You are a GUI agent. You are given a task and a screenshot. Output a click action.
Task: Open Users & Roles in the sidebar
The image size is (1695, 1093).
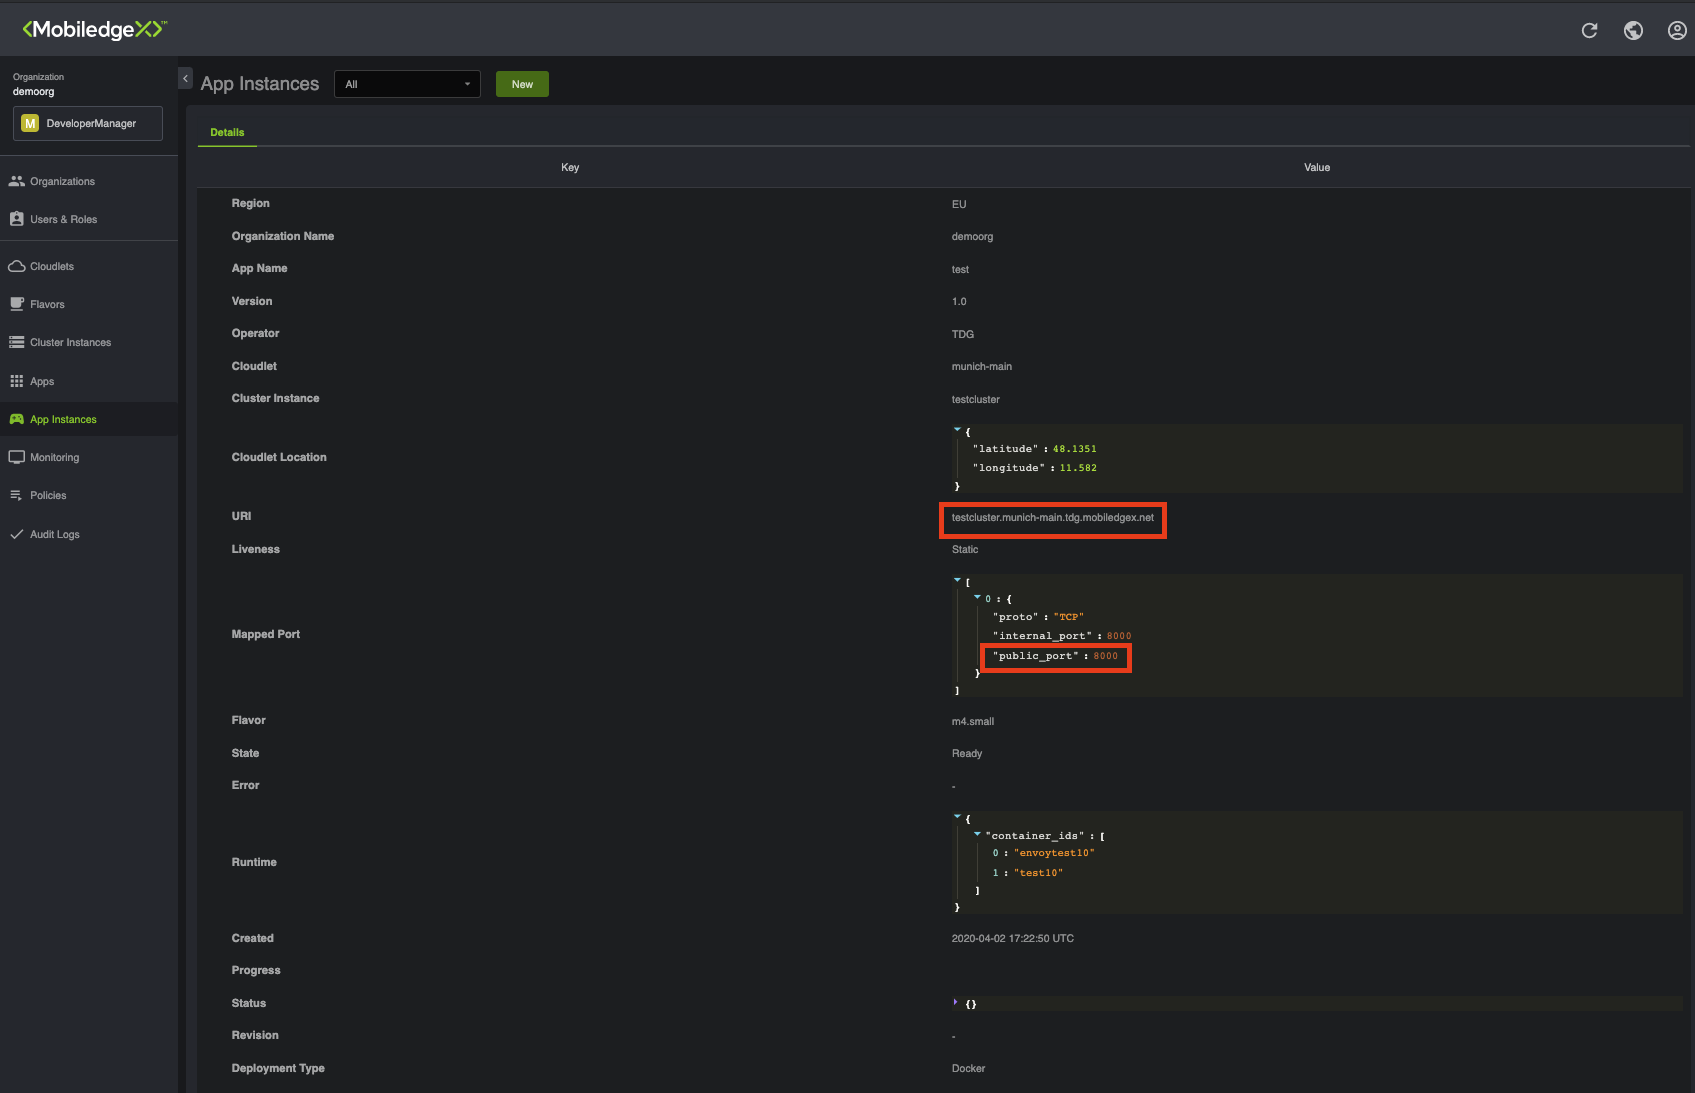63,219
